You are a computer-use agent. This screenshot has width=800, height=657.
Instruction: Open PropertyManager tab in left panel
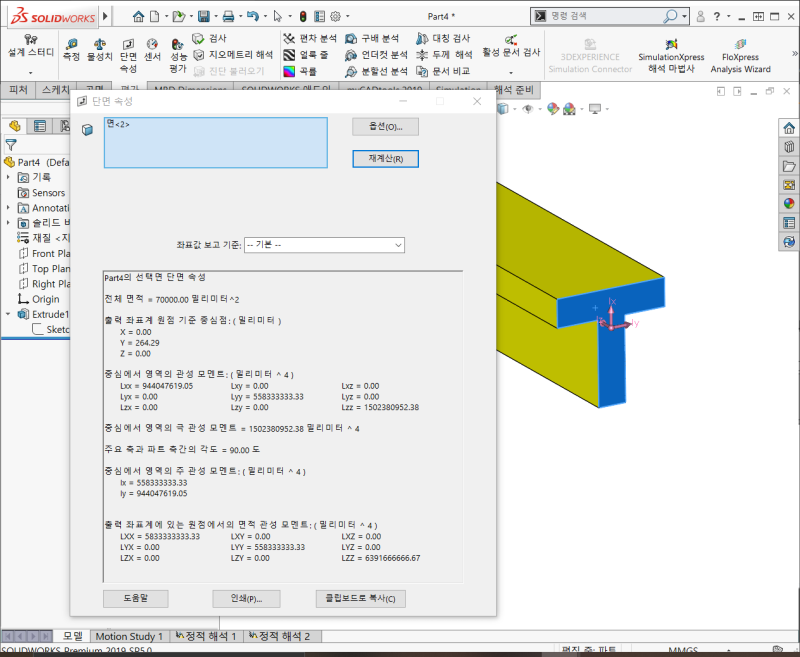pyautogui.click(x=40, y=126)
